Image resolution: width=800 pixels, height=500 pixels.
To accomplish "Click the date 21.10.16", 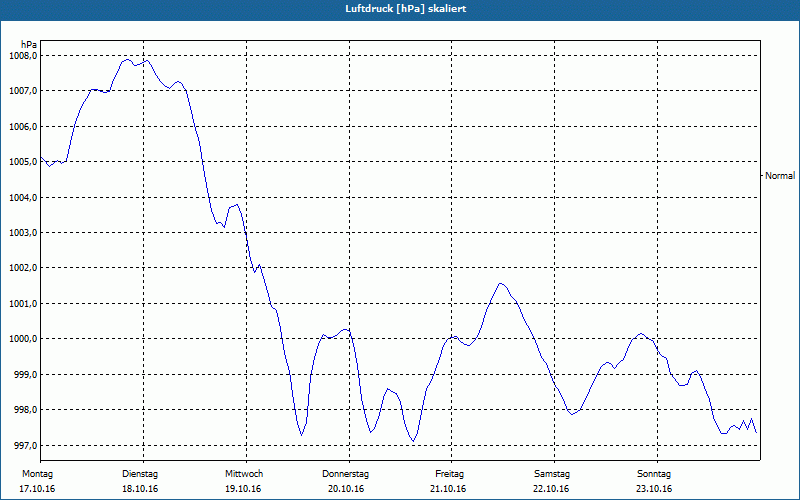I will click(448, 489).
